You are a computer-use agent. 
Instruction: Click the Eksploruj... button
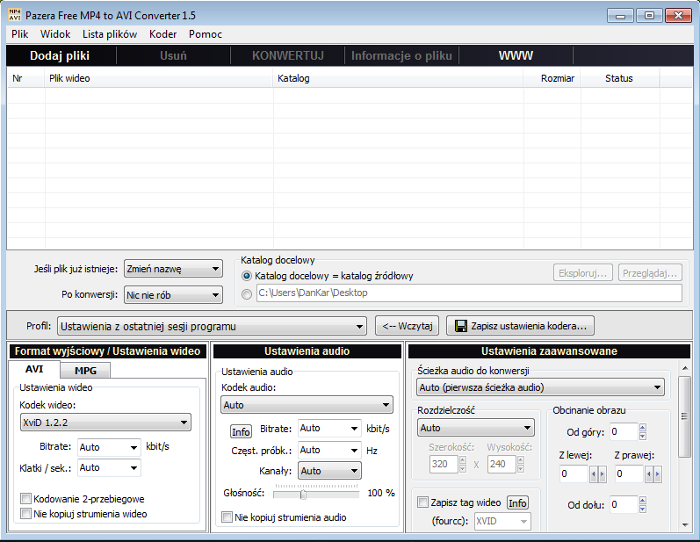click(583, 273)
